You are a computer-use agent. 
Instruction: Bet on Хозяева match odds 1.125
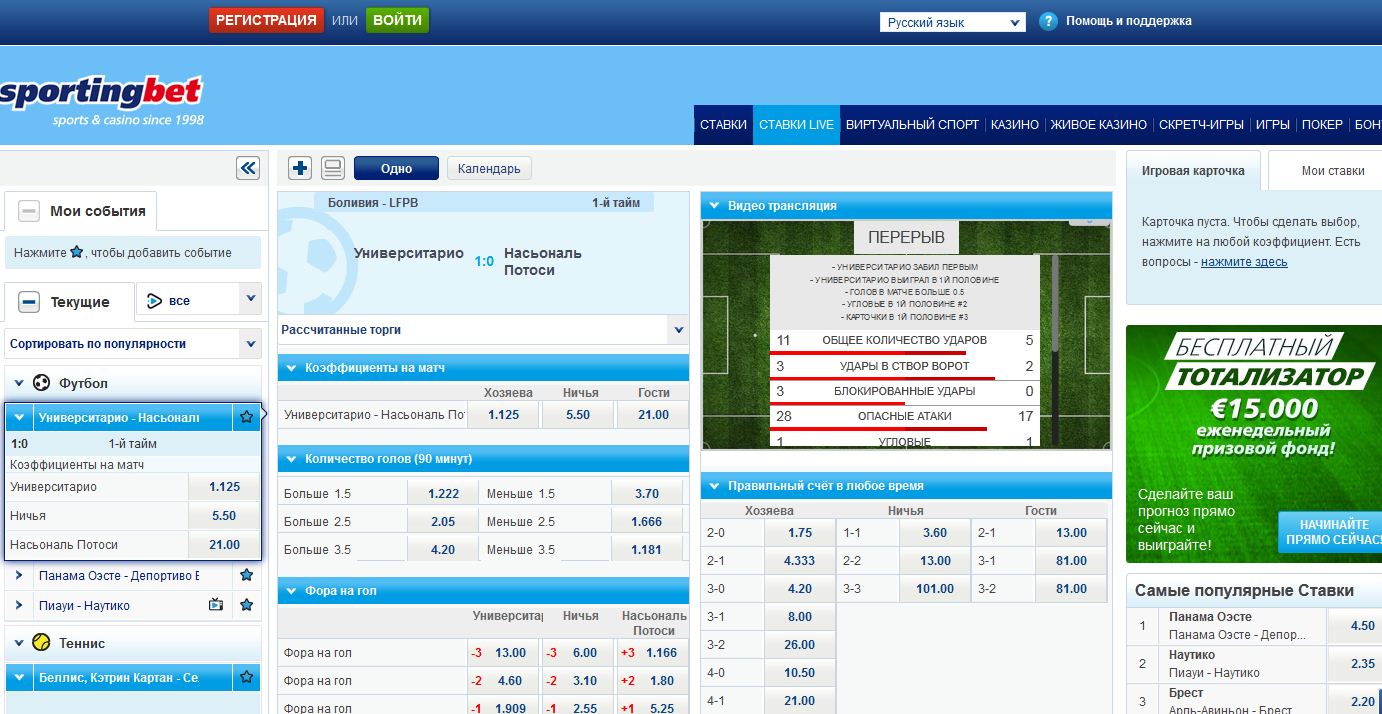coord(503,414)
